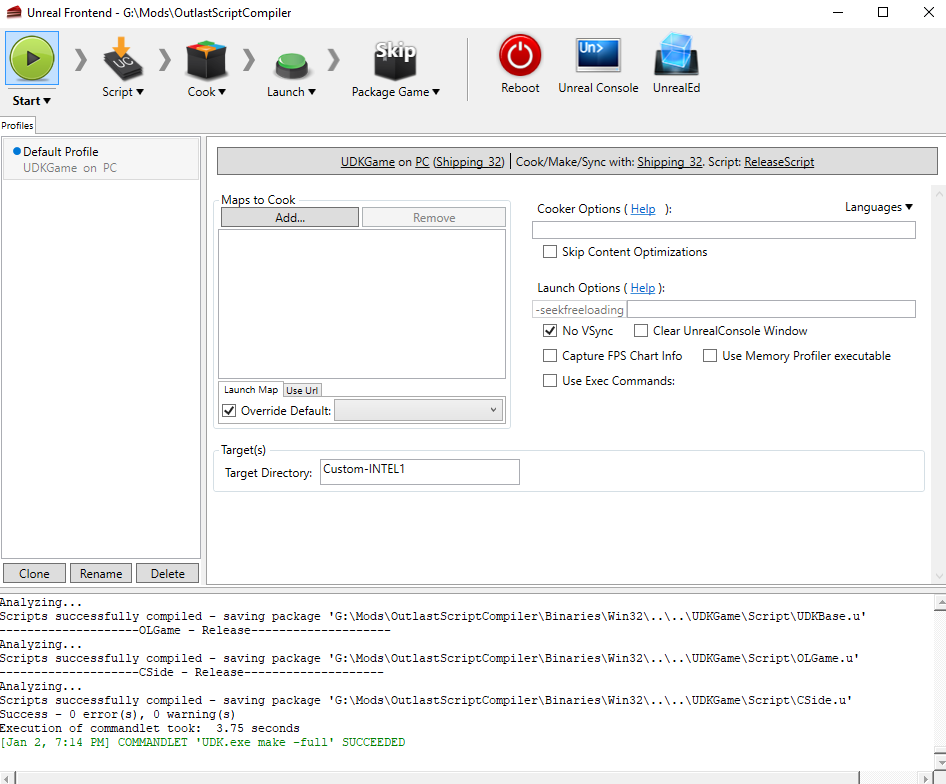Click the Unreal Frontend title bar app icon
The width and height of the screenshot is (946, 784).
[13, 12]
